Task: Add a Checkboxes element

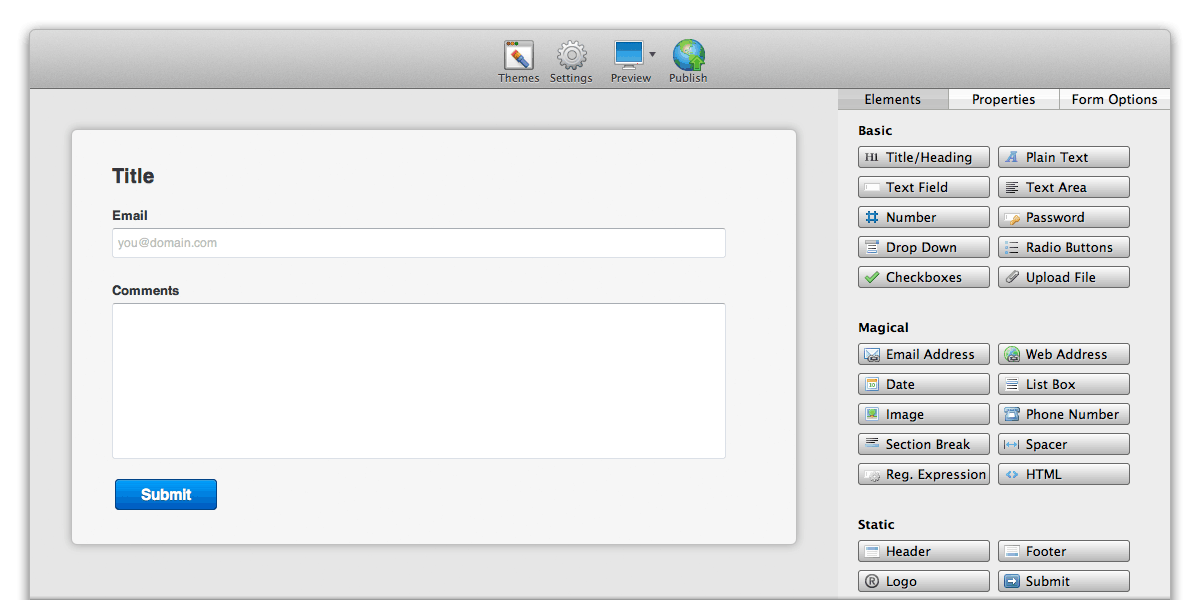Action: (x=923, y=277)
